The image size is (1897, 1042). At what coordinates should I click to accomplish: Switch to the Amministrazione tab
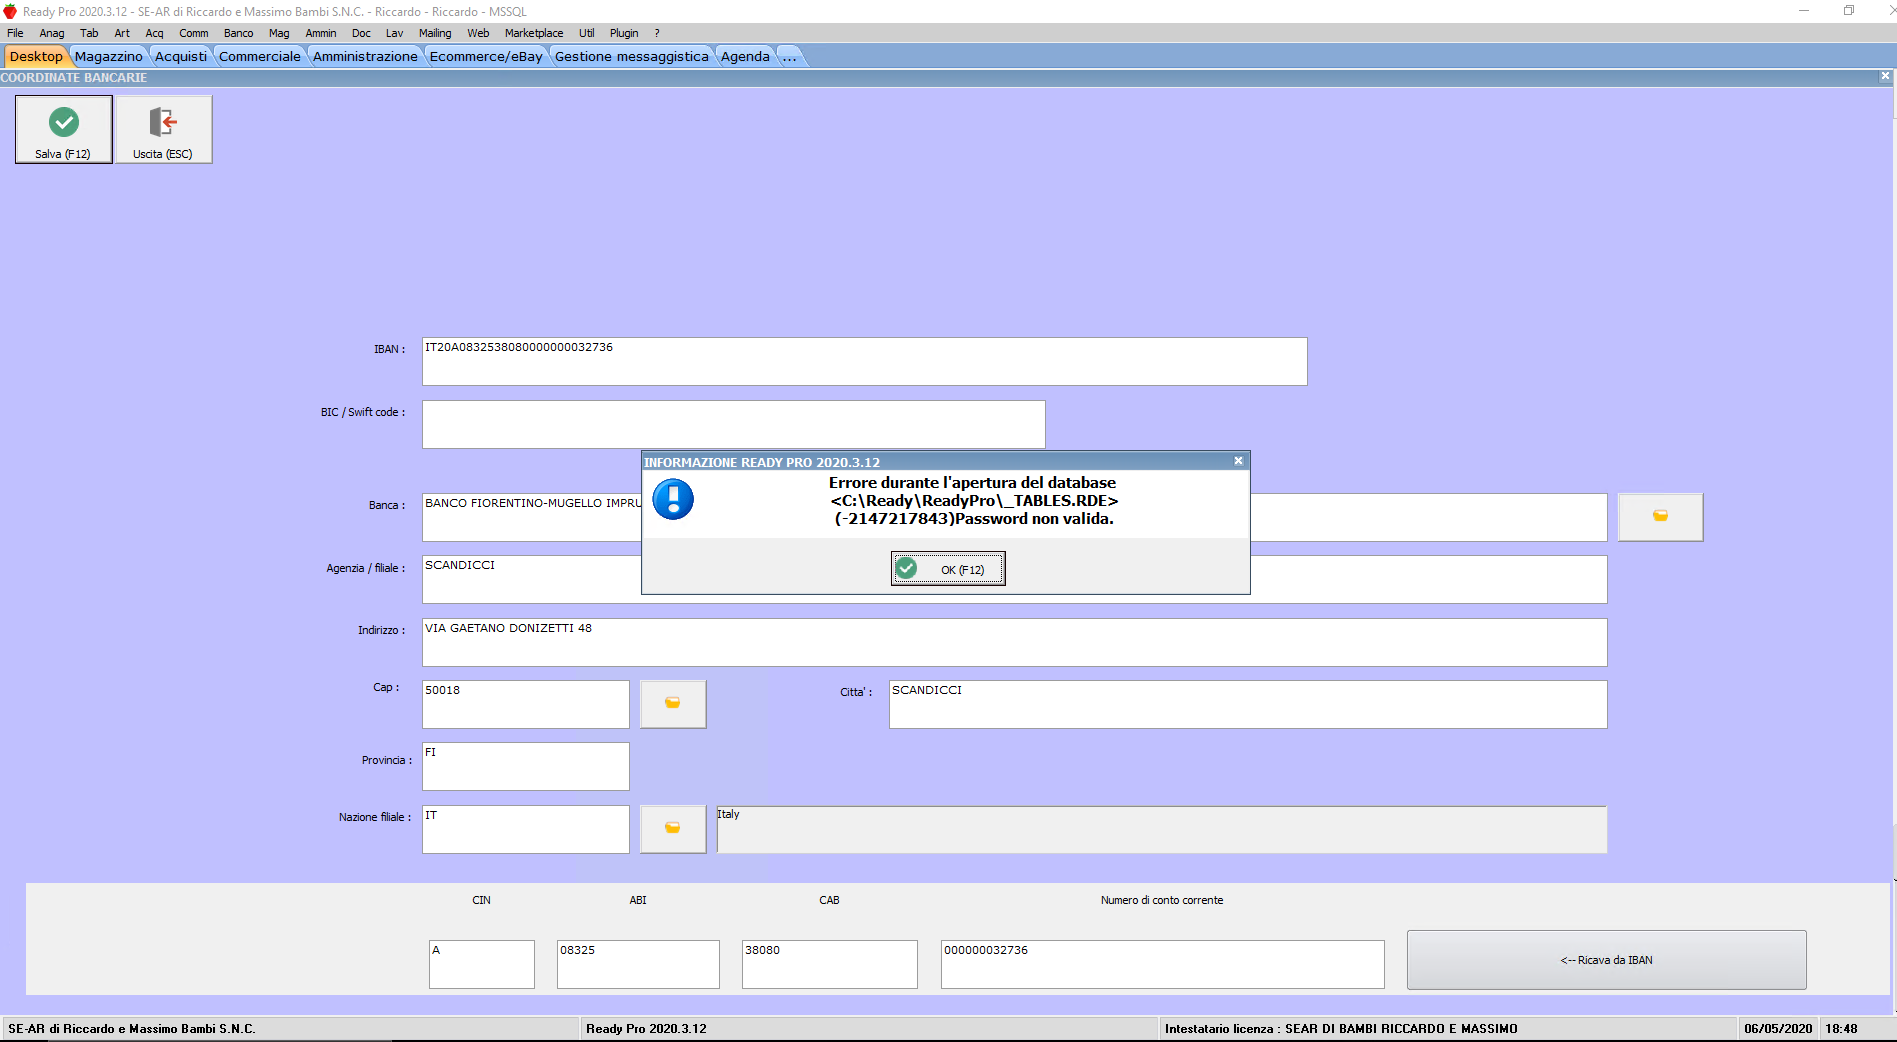point(365,56)
